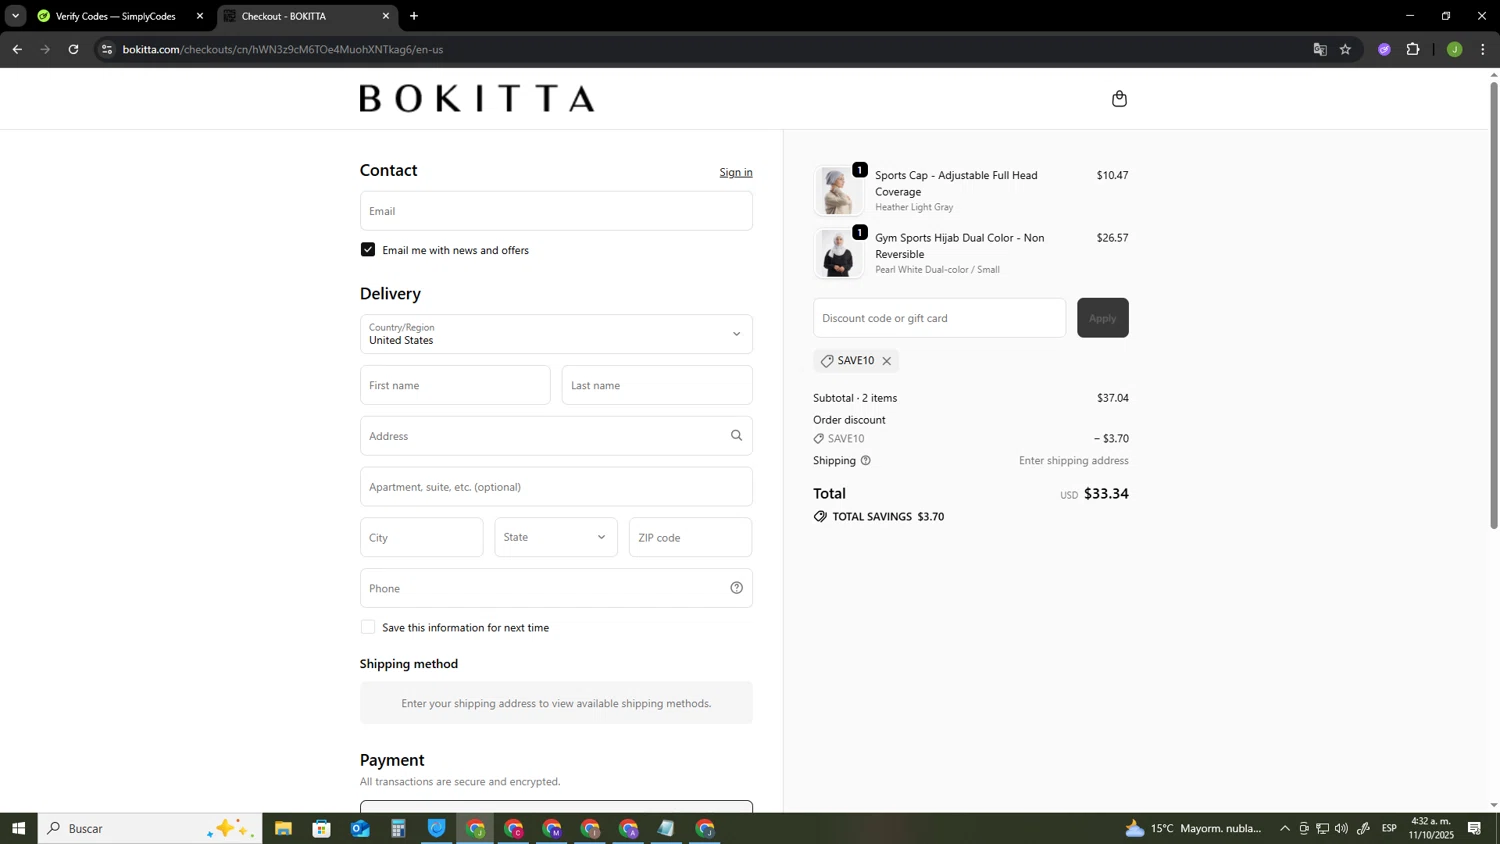Click the ZIP code field
The width and height of the screenshot is (1500, 844).
(x=690, y=537)
